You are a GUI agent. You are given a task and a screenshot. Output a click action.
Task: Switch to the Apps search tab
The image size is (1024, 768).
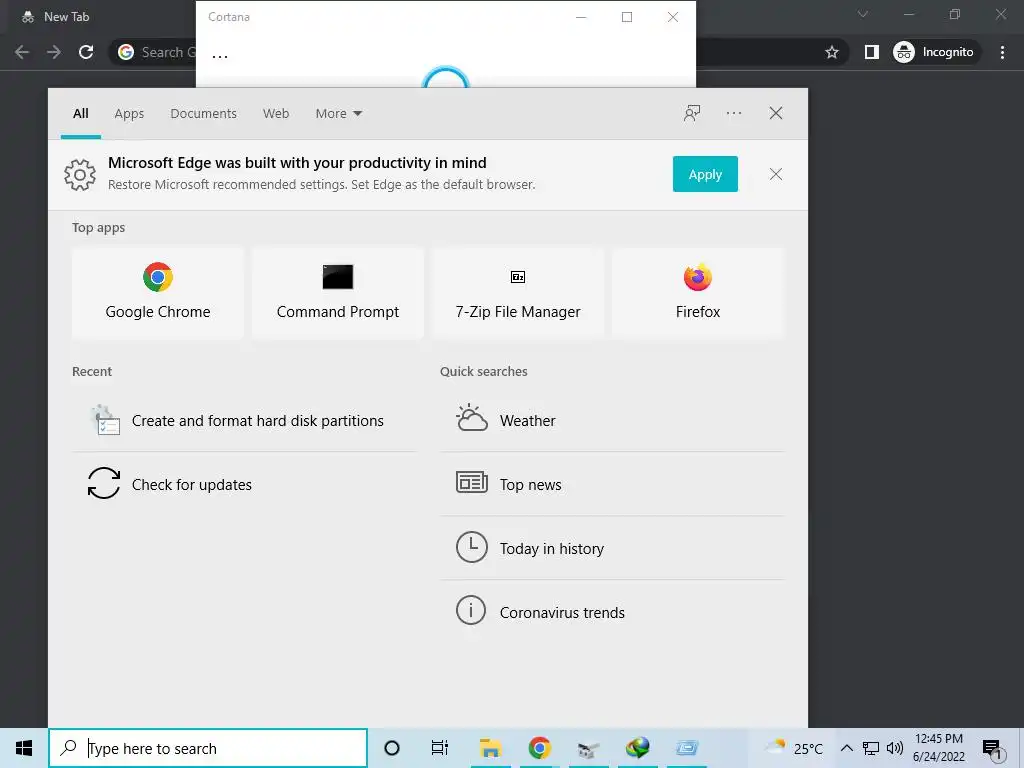click(x=129, y=114)
